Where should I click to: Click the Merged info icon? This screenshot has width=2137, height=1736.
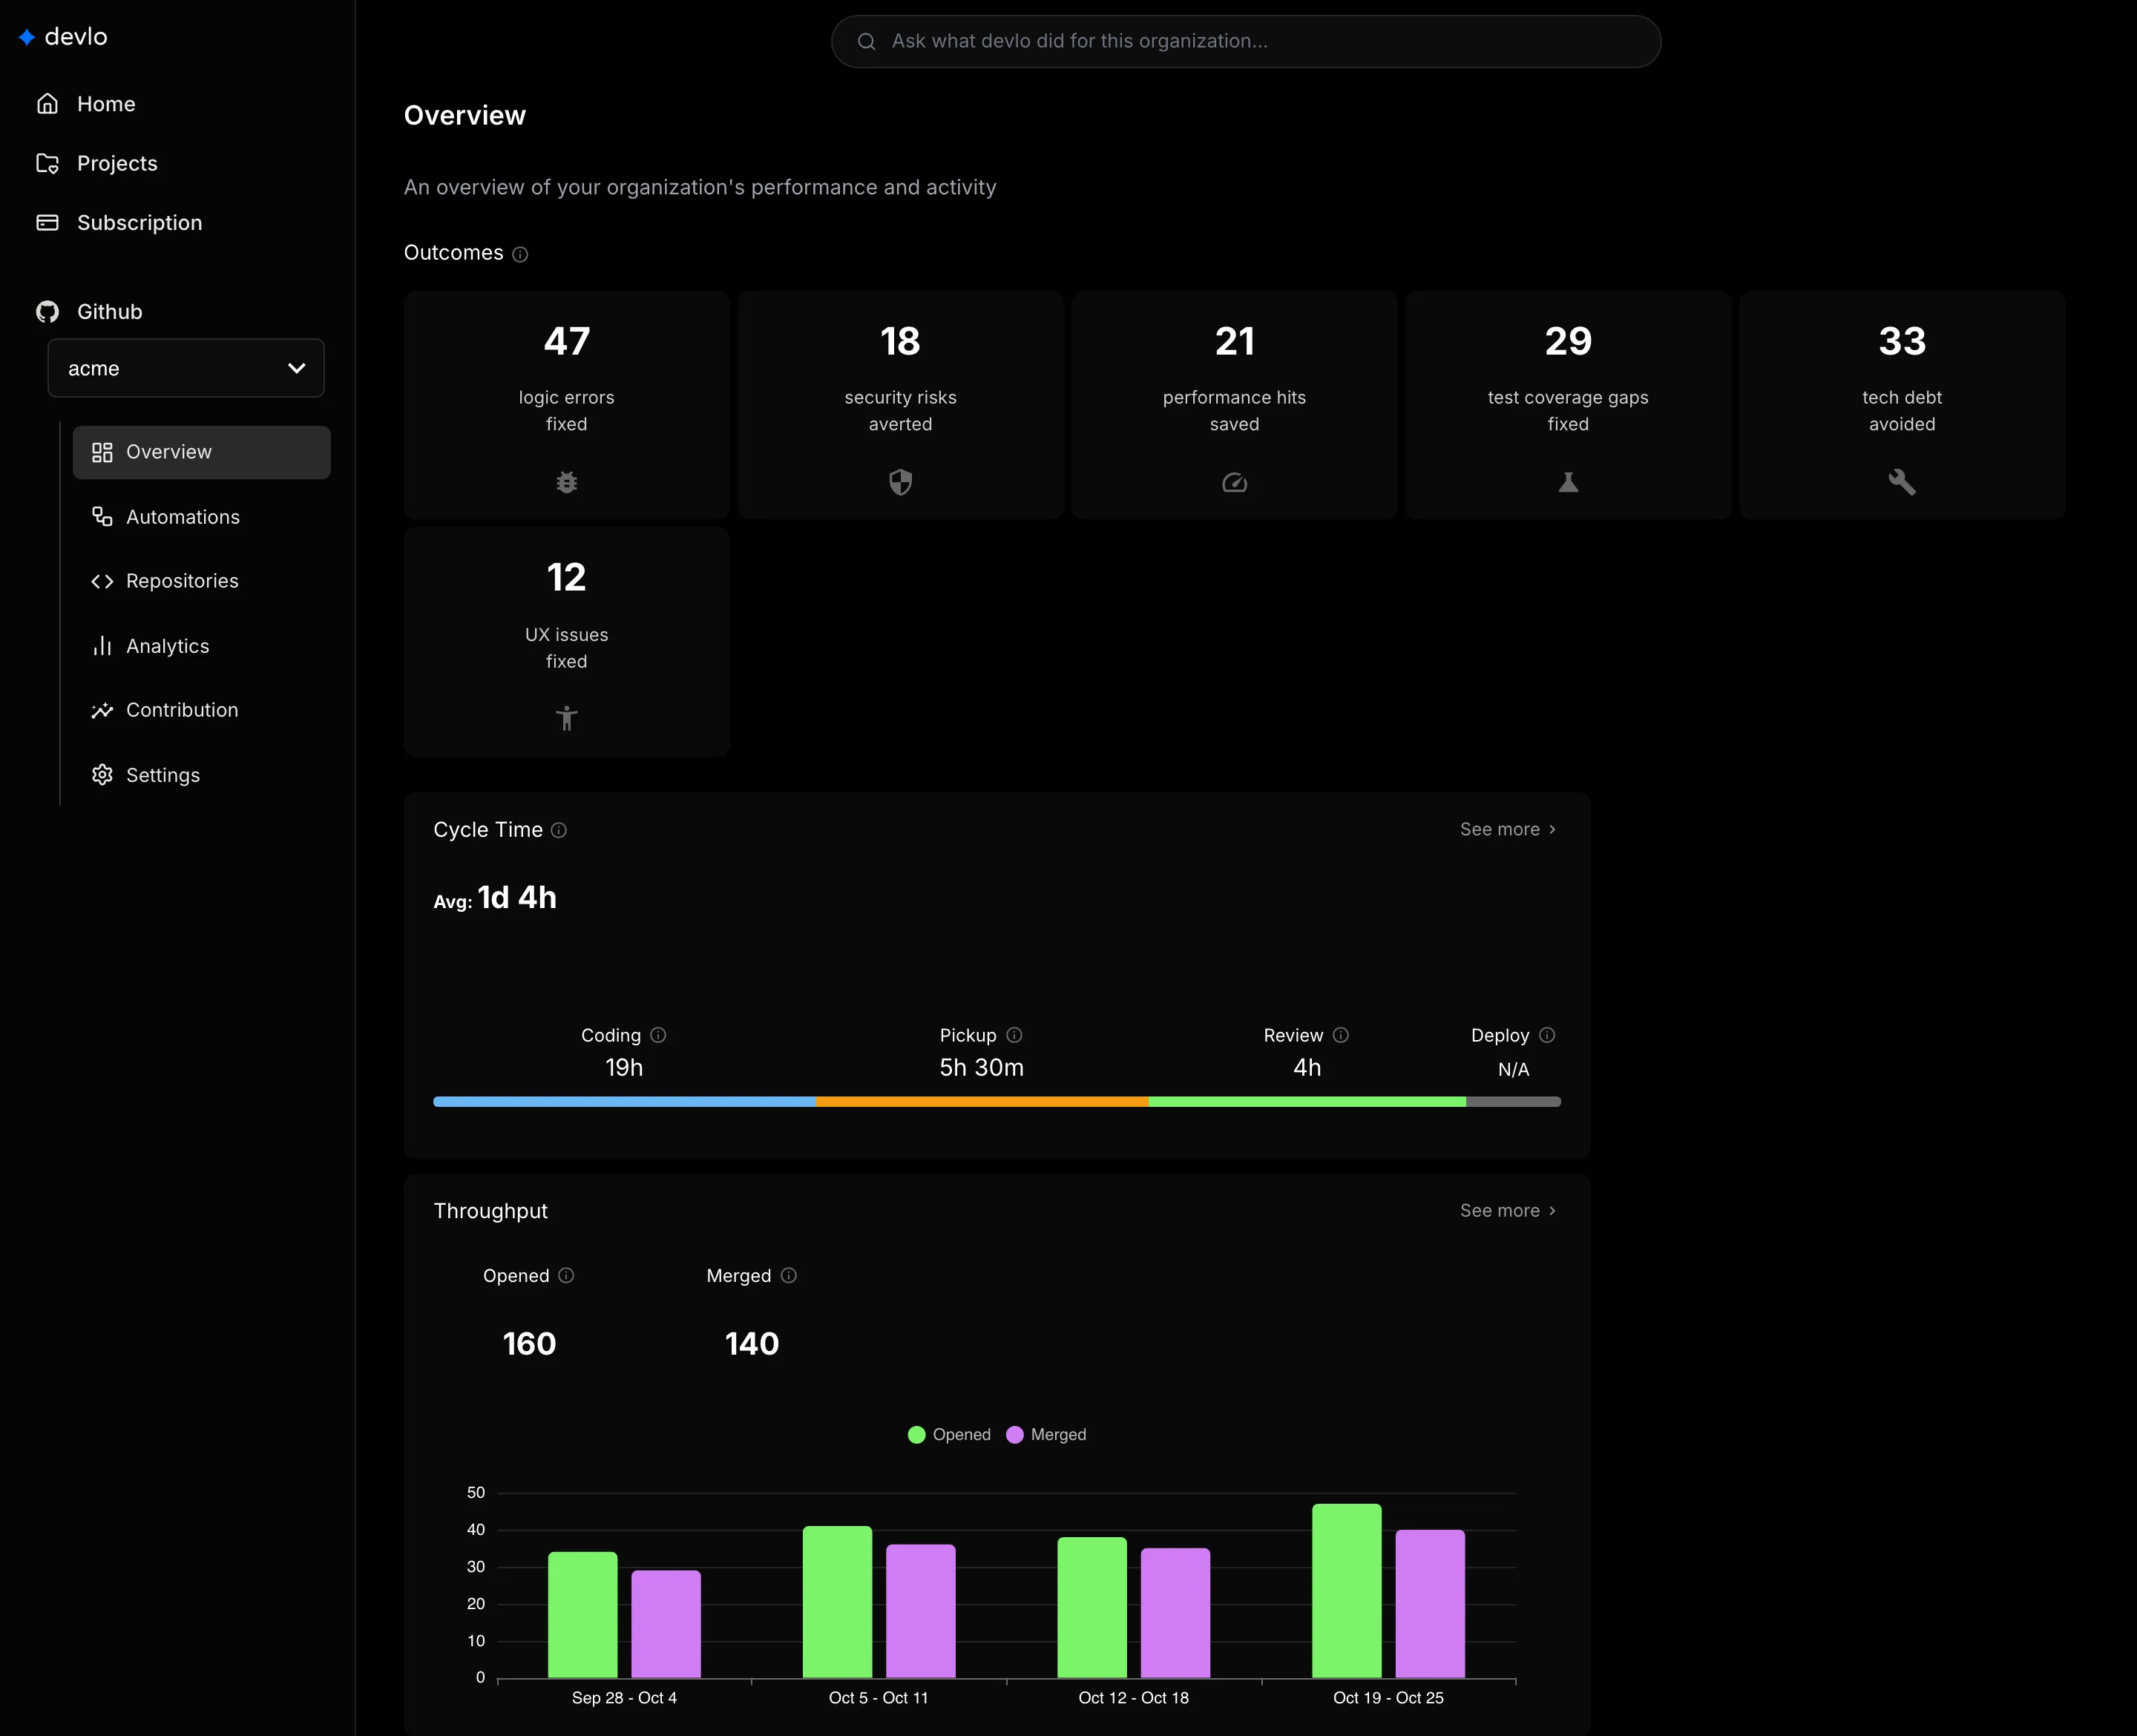[x=788, y=1275]
